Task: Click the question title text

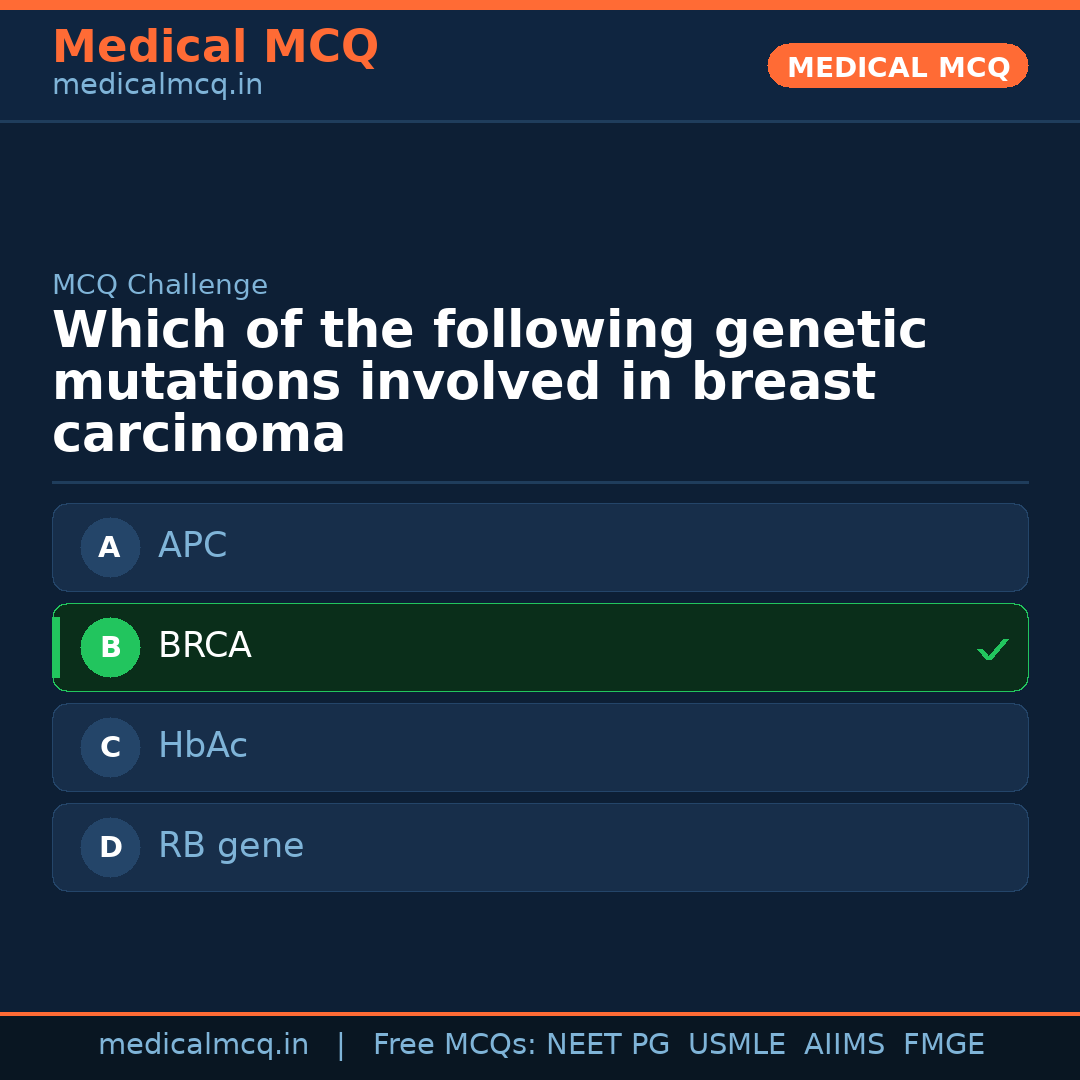Action: pyautogui.click(x=490, y=380)
